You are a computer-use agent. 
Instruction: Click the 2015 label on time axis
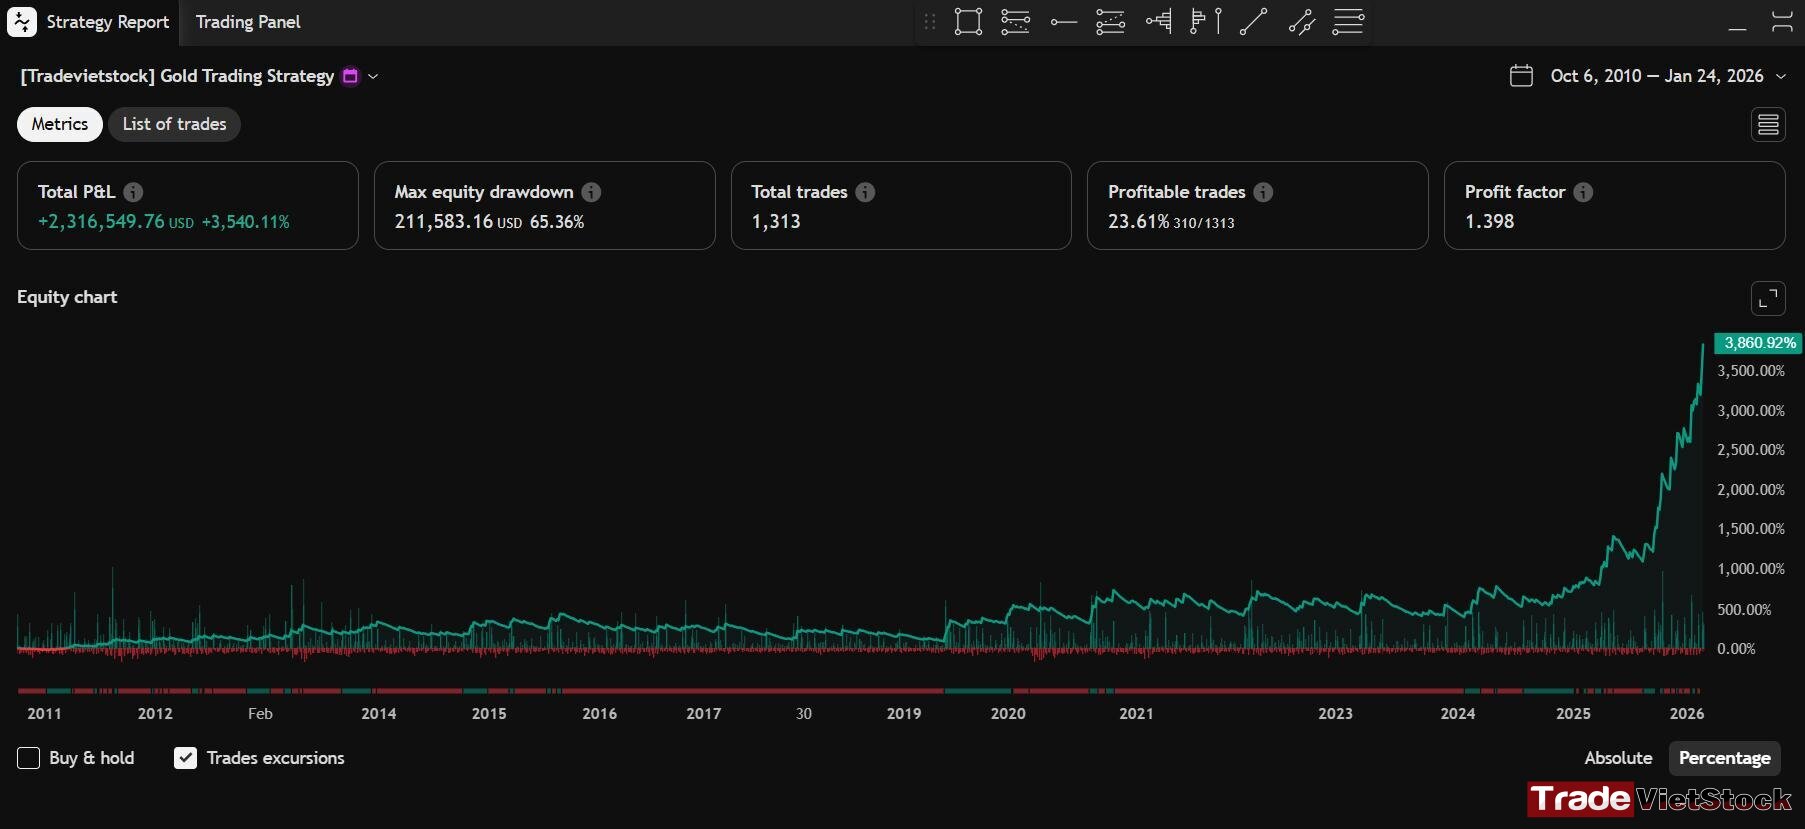click(x=489, y=714)
